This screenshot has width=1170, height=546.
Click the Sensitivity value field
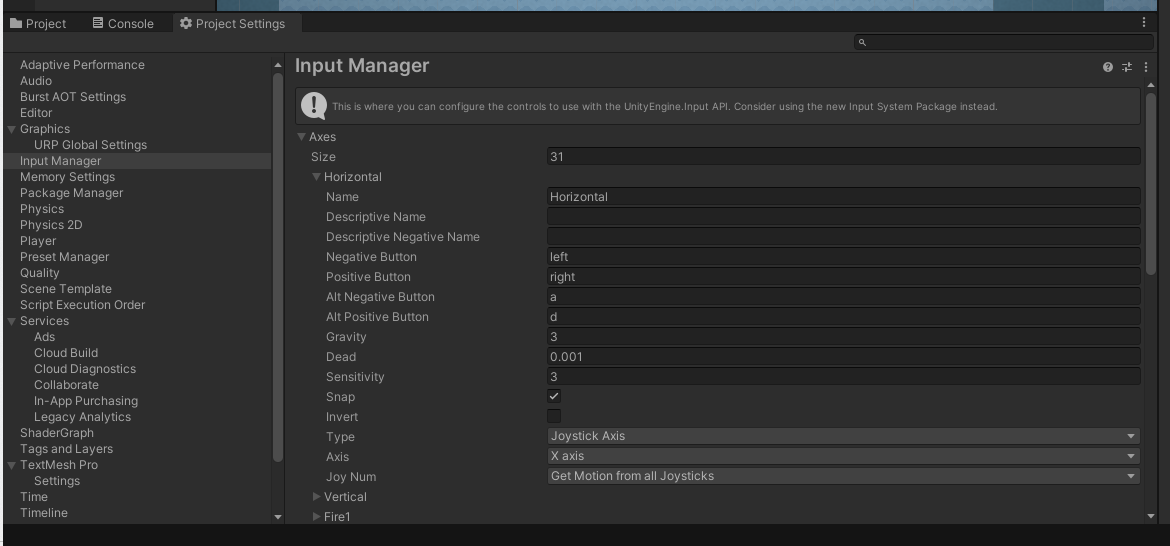point(843,377)
